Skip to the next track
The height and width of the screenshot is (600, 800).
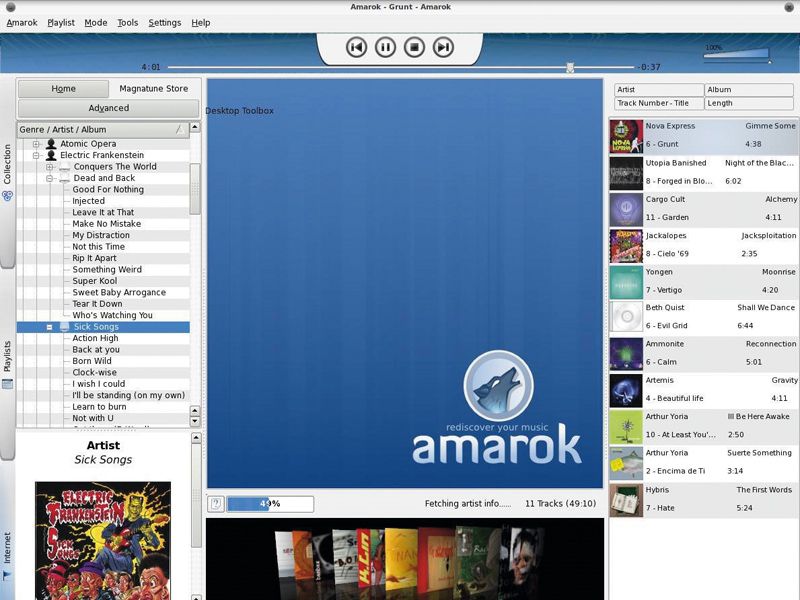pos(440,45)
